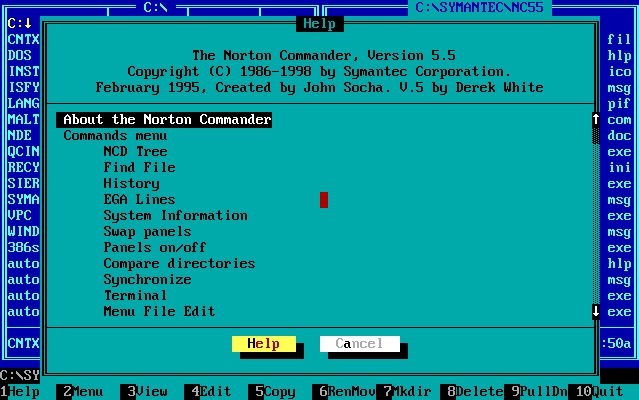Select NDE entry in left panel
Viewport: 639px width, 400px height.
pos(20,136)
